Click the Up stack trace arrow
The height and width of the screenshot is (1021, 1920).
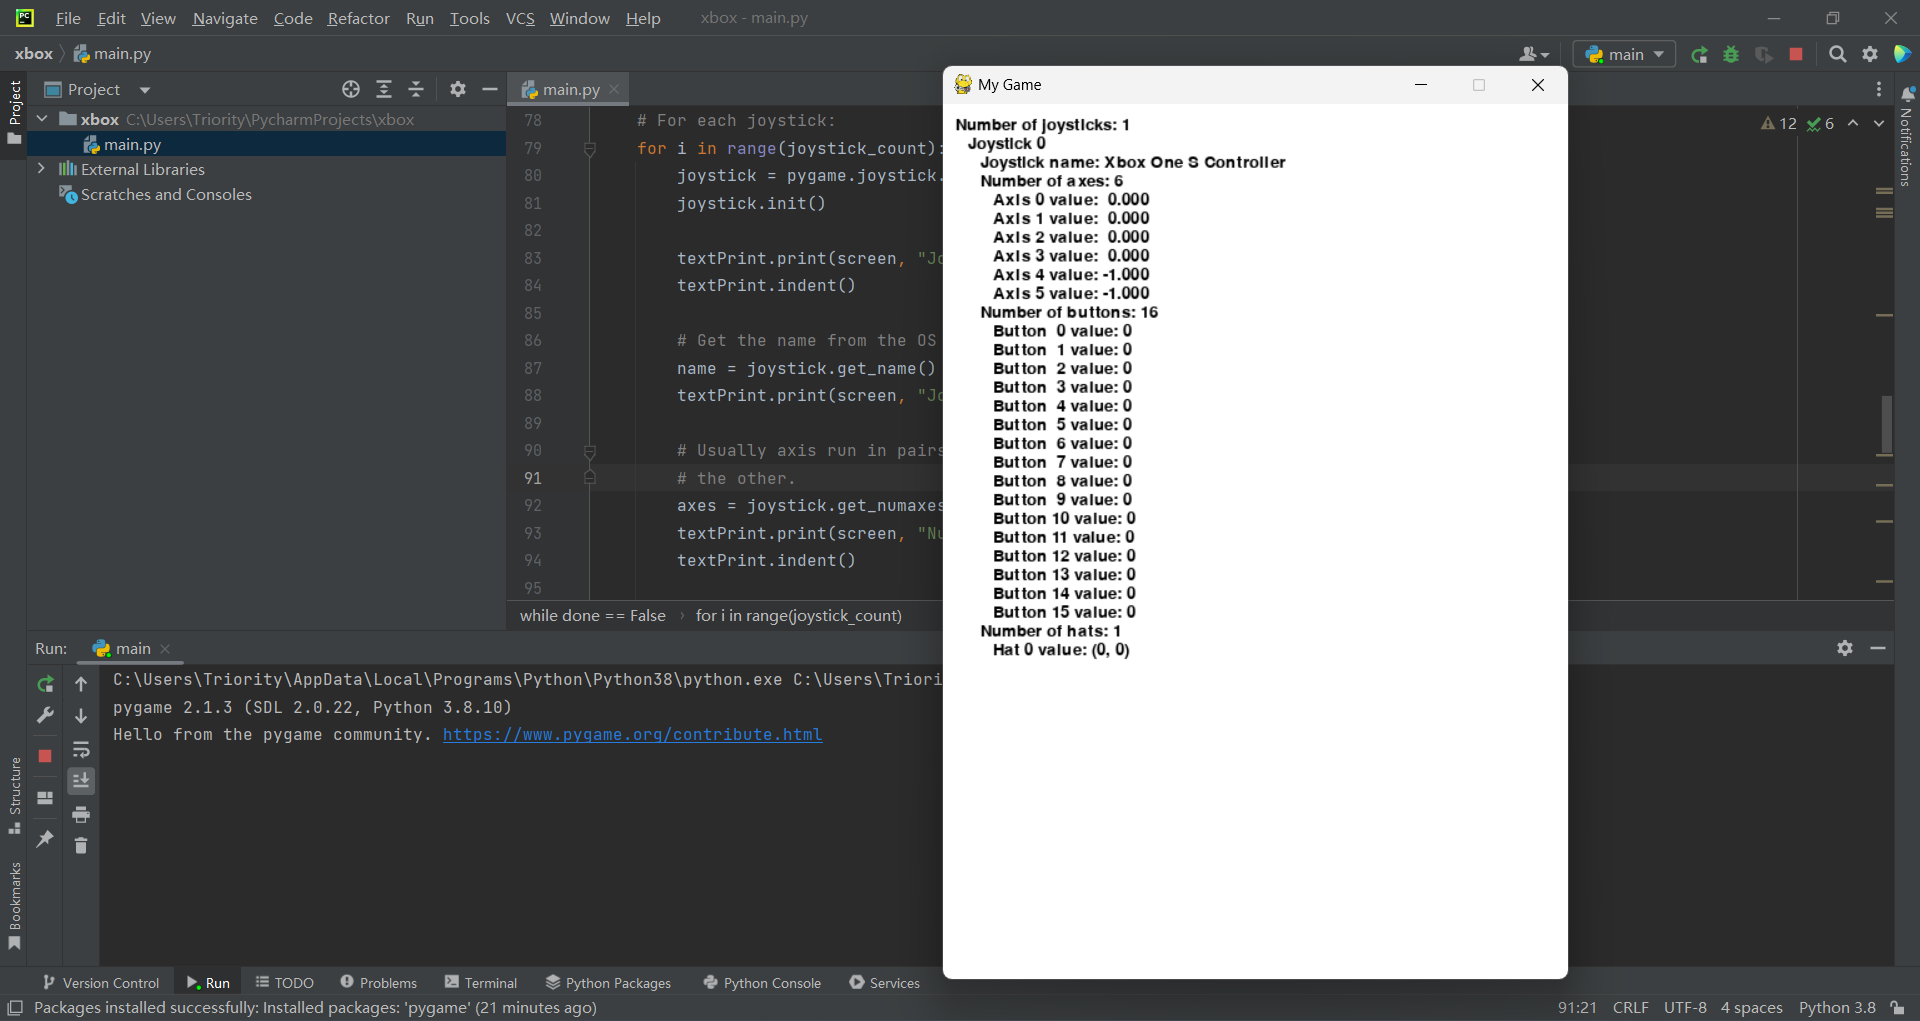[x=81, y=685]
